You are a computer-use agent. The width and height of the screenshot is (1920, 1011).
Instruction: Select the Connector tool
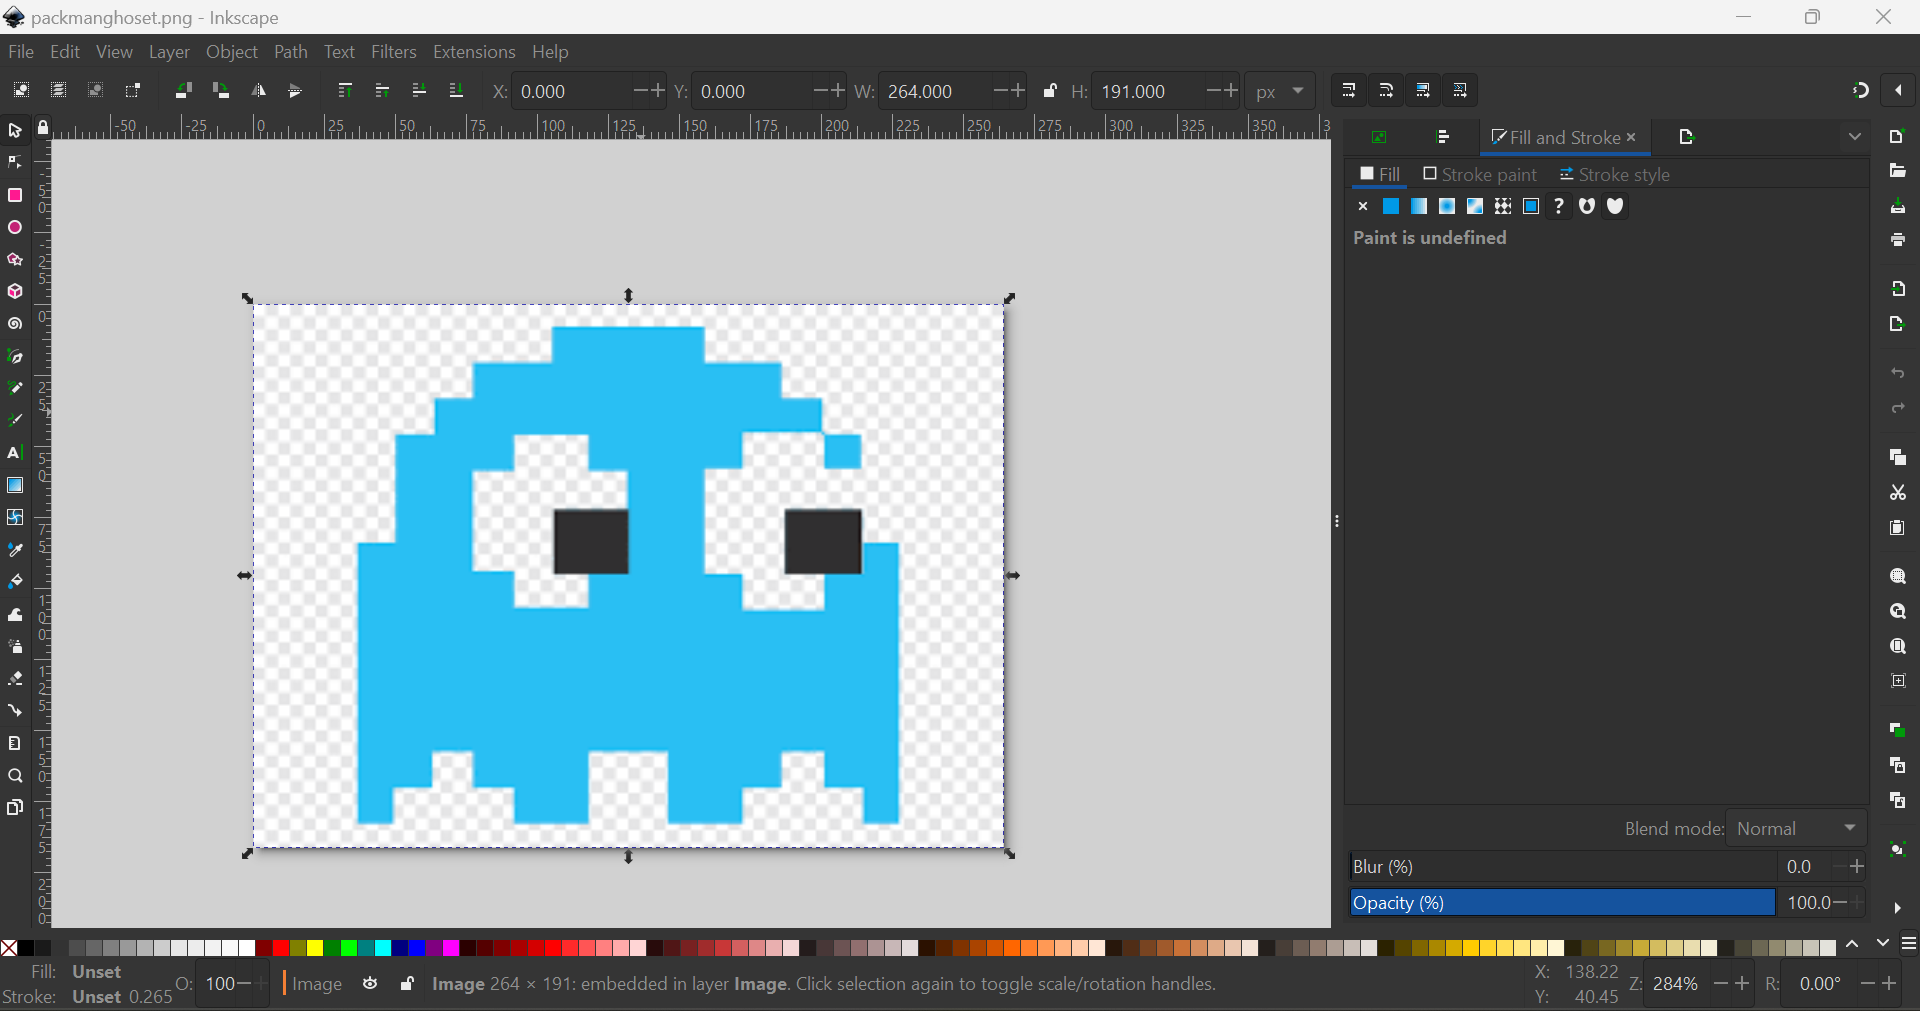click(x=15, y=711)
